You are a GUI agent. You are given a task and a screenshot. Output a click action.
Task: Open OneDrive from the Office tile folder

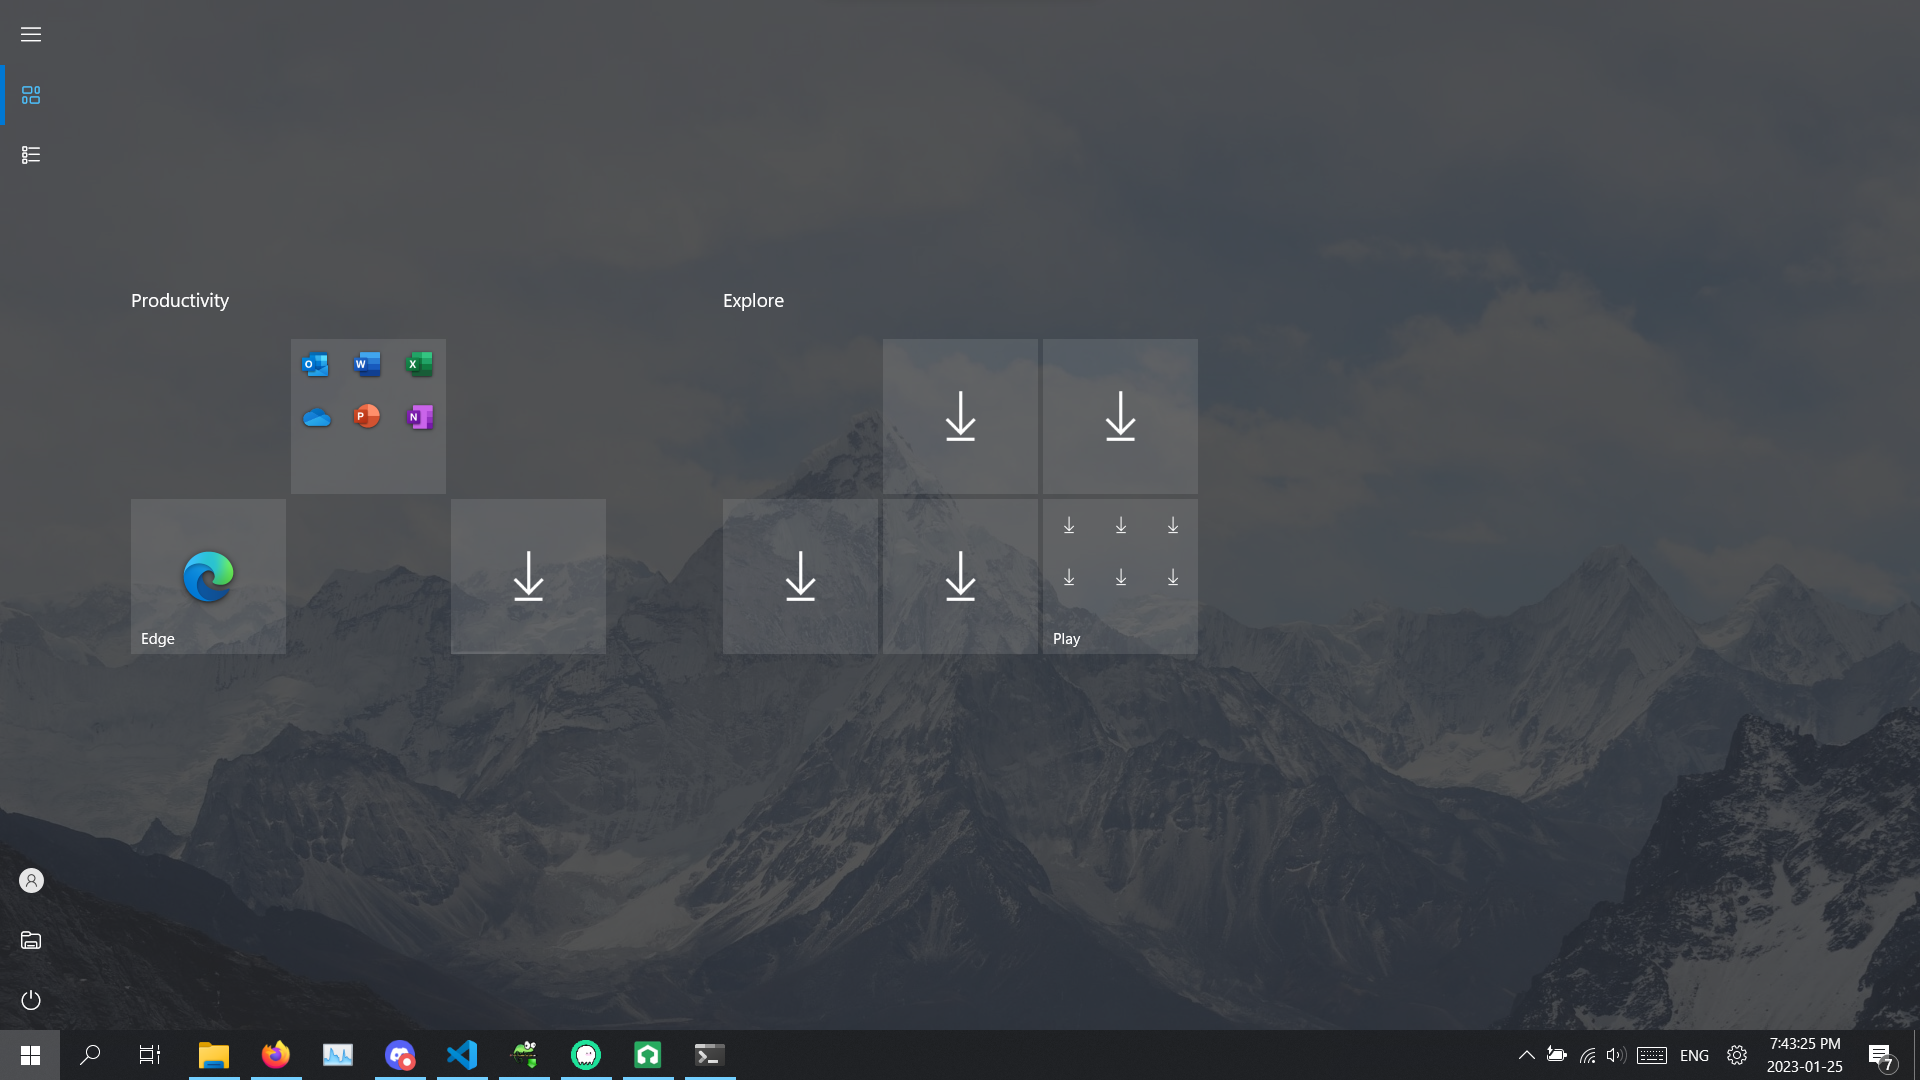tap(316, 417)
